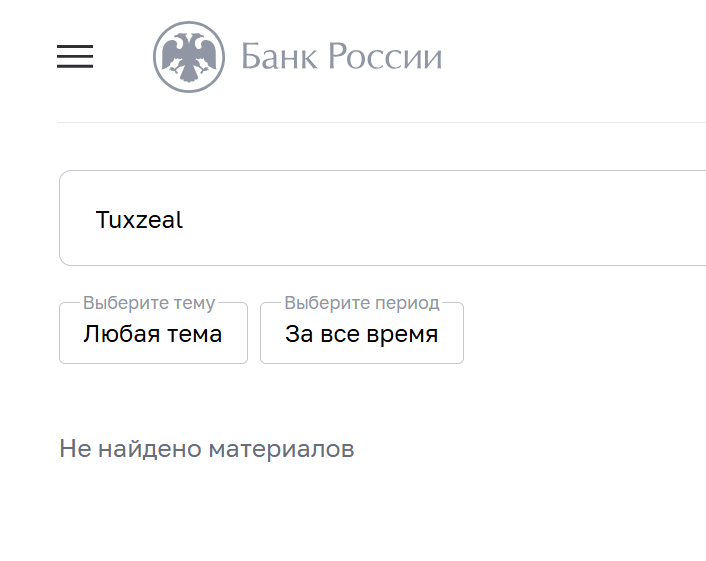The height and width of the screenshot is (561, 706).
Task: Open the За все время period dropdown
Action: click(361, 334)
